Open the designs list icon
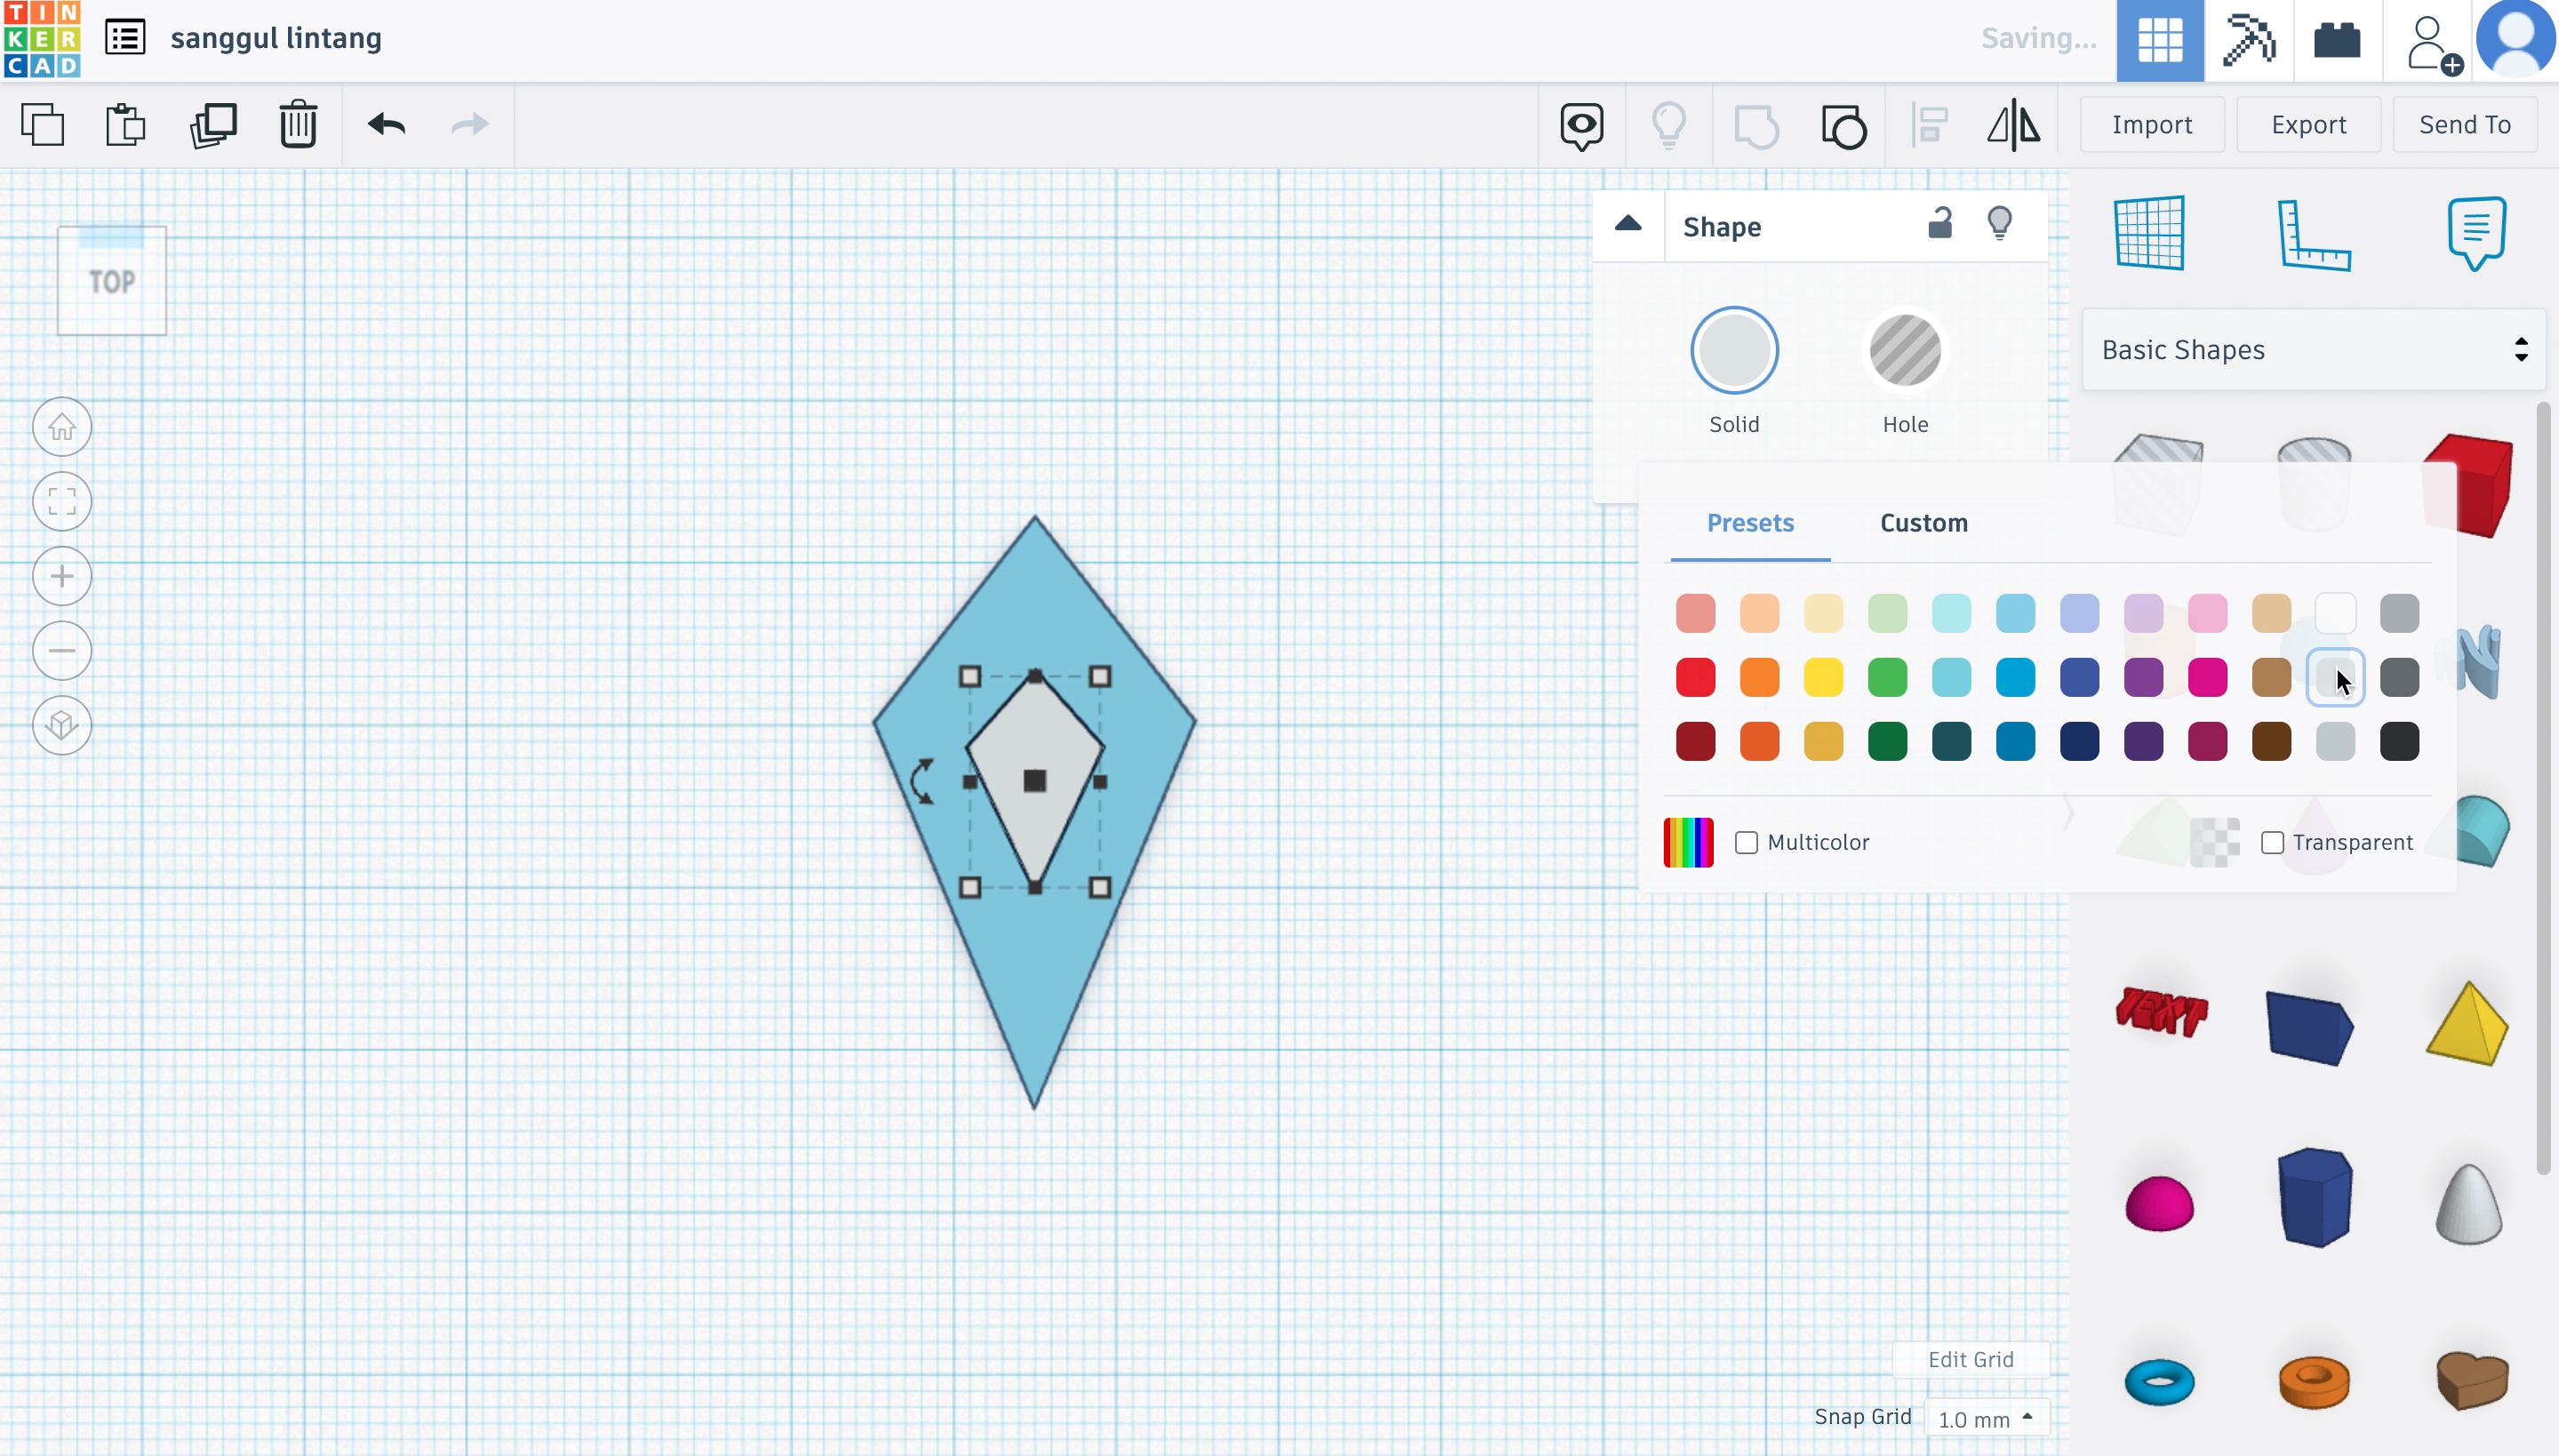This screenshot has width=2559, height=1456. [125, 38]
